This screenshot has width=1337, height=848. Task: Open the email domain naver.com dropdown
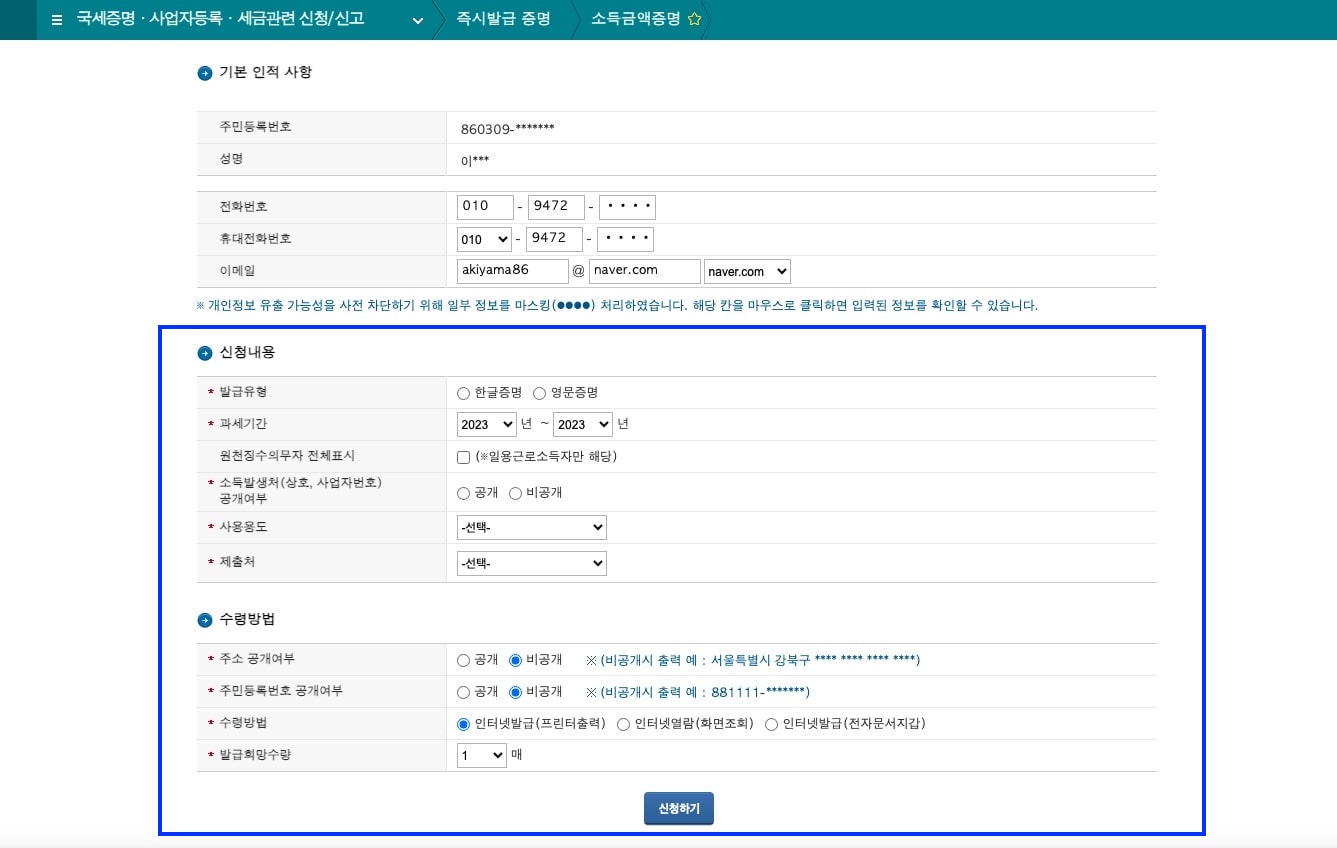pos(747,271)
